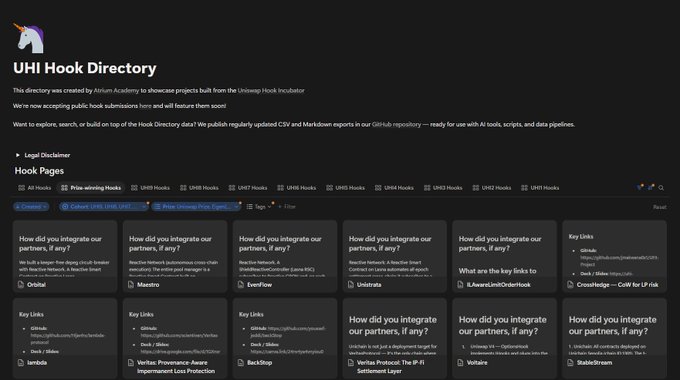680x380 pixels.
Task: Click the page icon beside Maestro
Action: pos(131,285)
